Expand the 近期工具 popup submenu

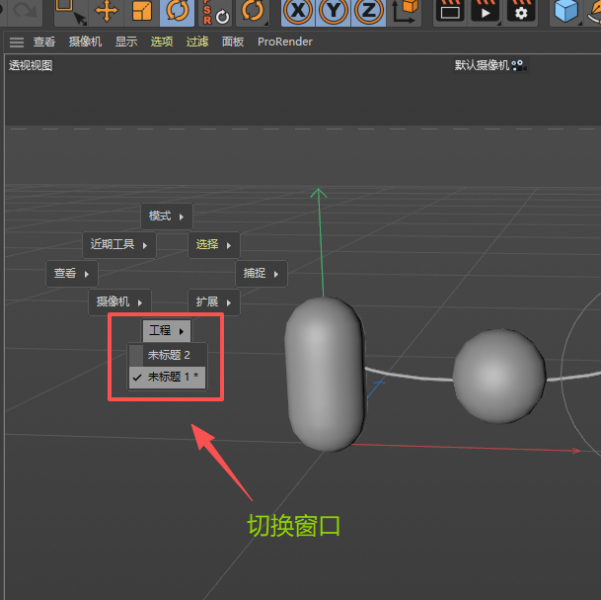click(119, 244)
